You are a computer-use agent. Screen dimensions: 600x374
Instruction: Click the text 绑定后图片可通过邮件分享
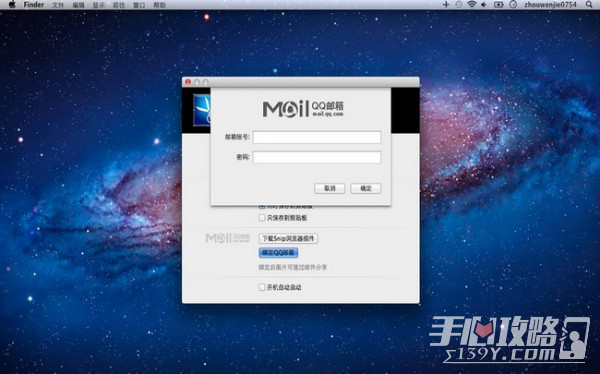pos(293,267)
